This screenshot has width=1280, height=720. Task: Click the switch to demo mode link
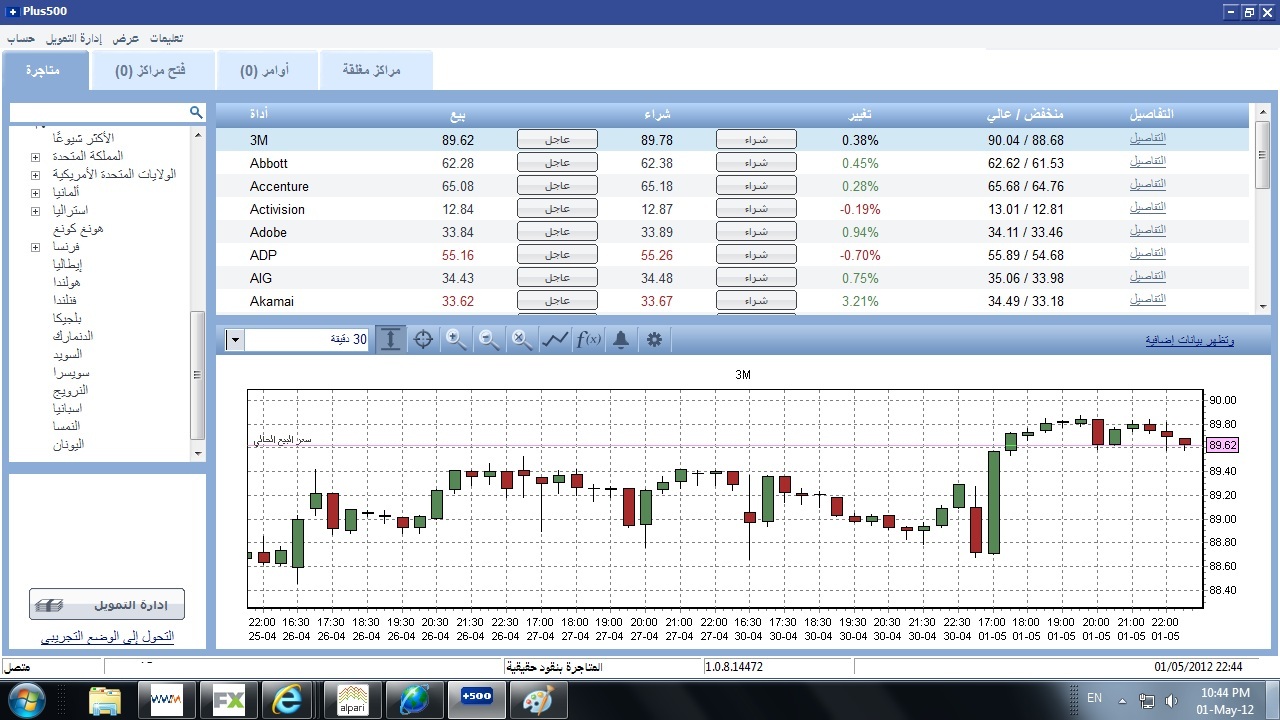coord(107,637)
